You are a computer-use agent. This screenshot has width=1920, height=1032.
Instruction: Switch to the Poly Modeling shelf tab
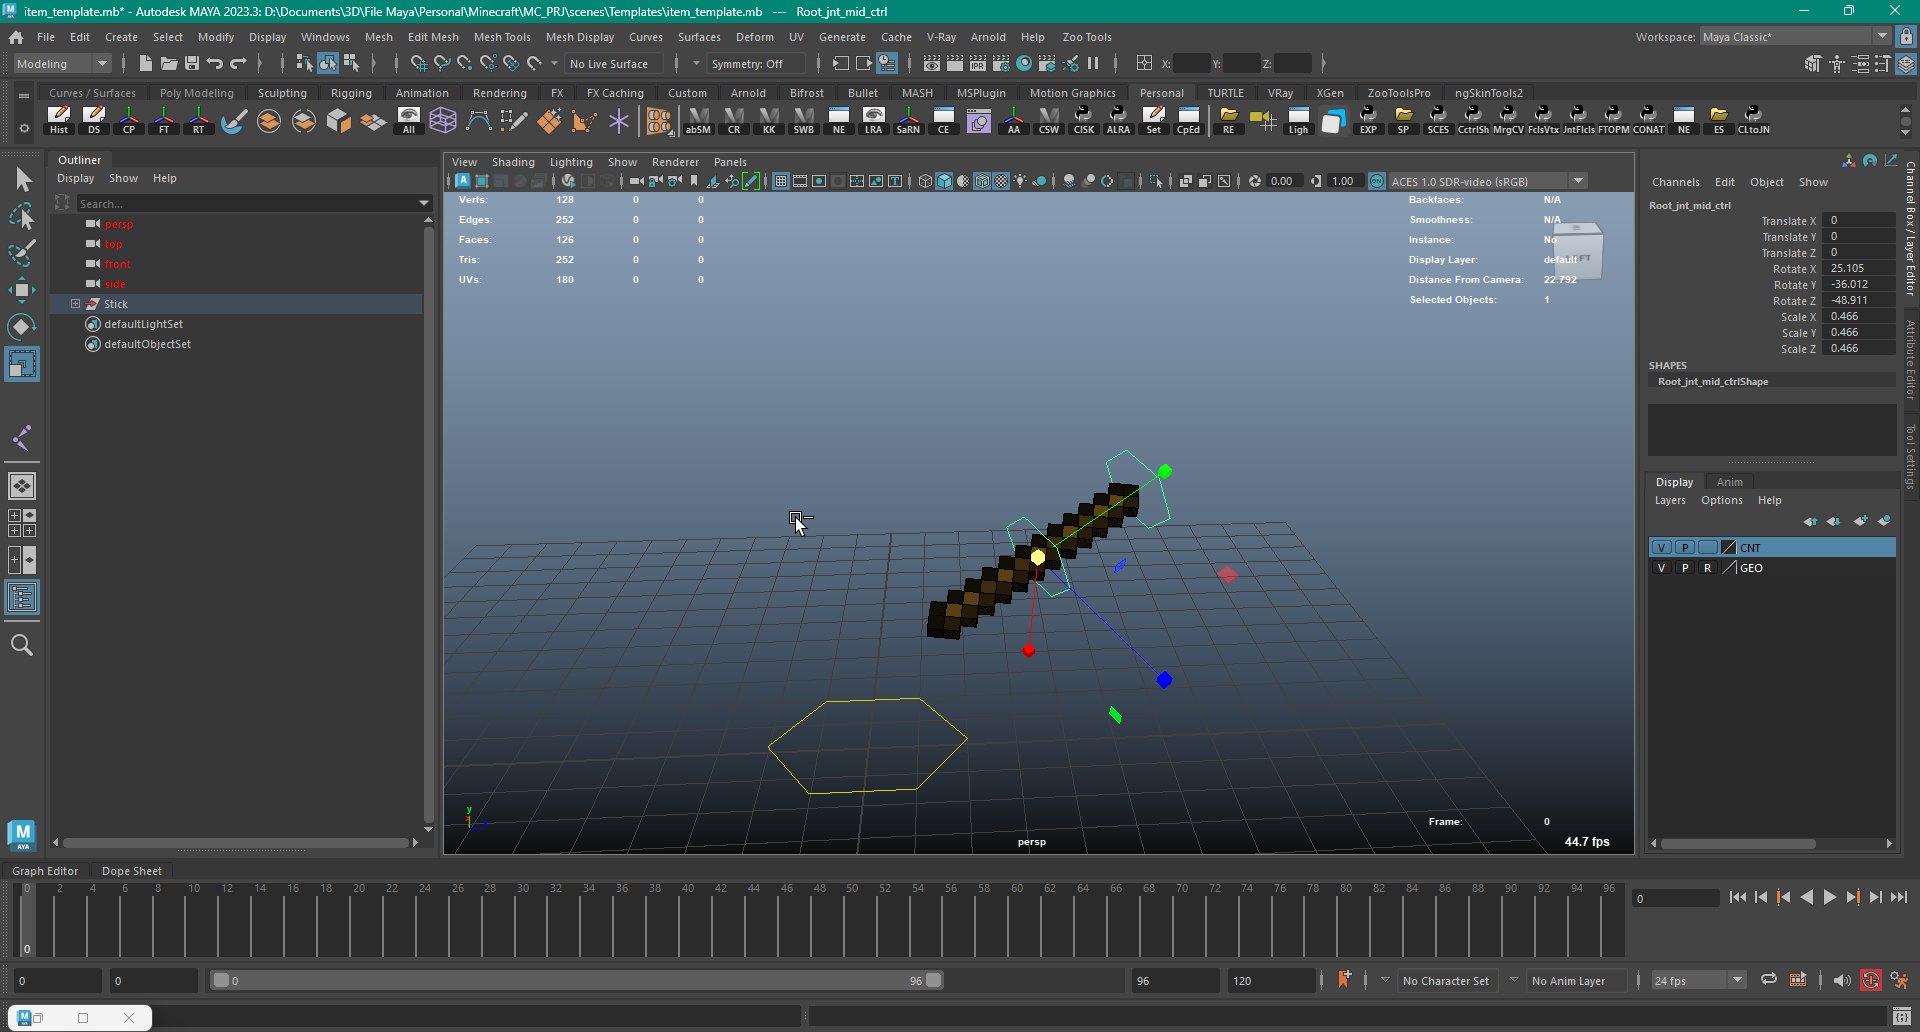click(197, 93)
